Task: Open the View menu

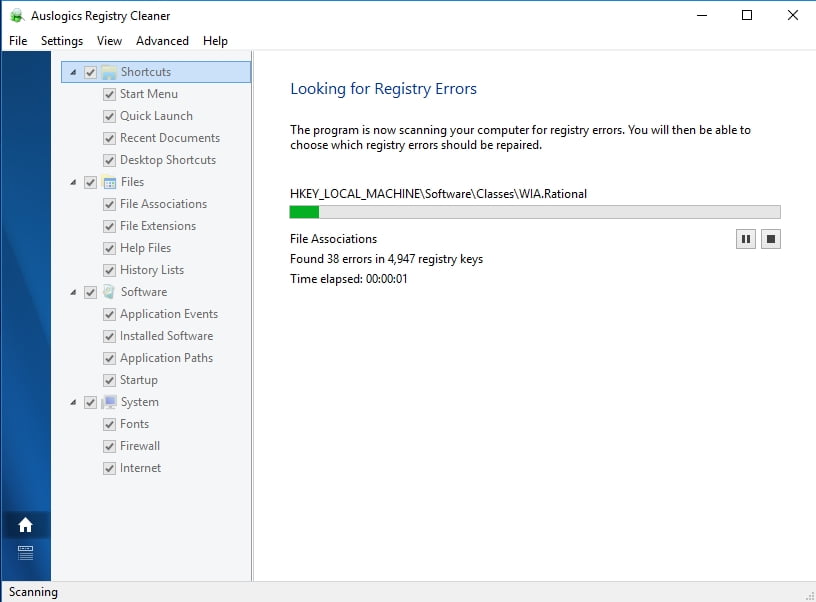Action: pos(109,41)
